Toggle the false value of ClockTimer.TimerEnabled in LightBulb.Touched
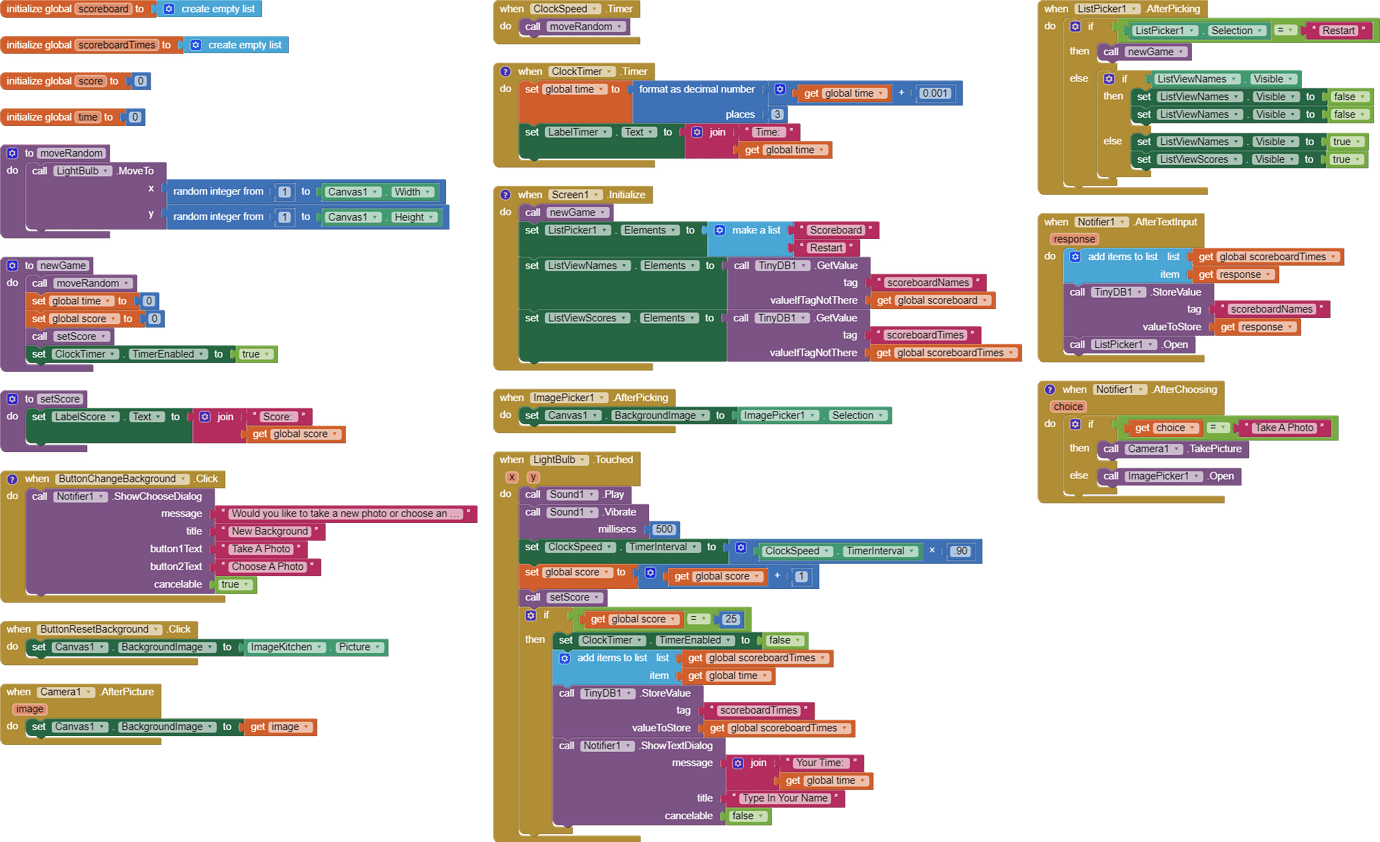The width and height of the screenshot is (1380, 842). tap(783, 640)
